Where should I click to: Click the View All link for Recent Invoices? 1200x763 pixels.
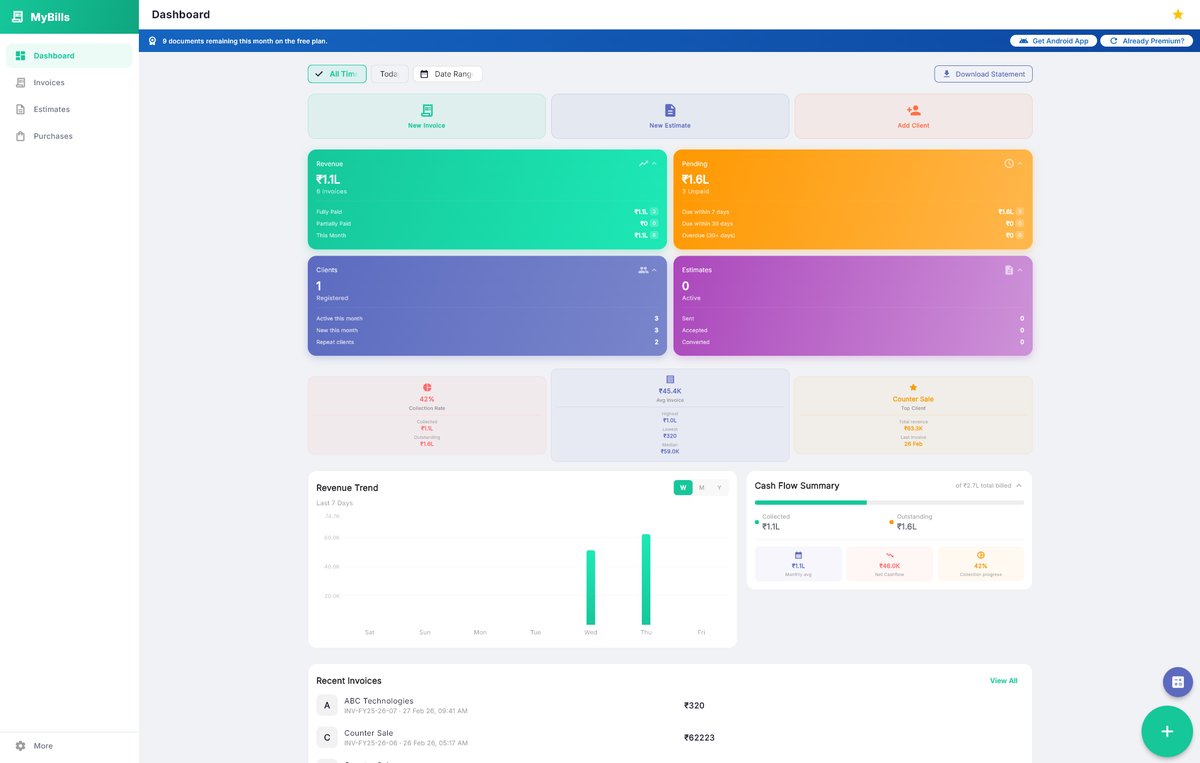click(1003, 680)
